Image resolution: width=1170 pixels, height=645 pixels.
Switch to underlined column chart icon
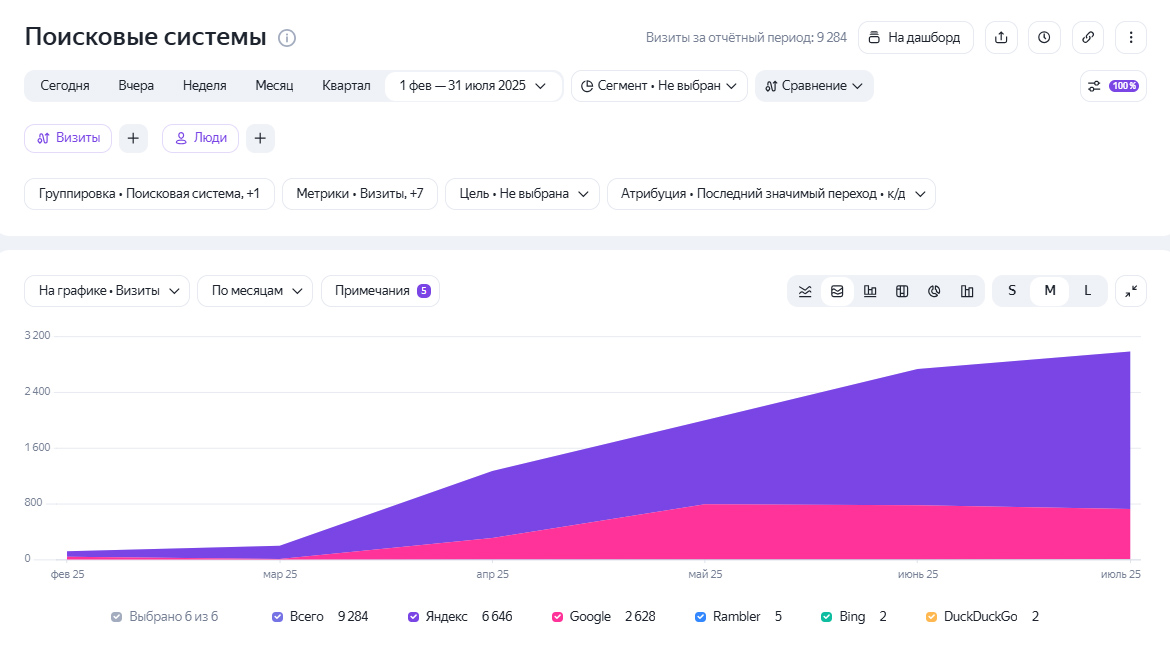[870, 291]
